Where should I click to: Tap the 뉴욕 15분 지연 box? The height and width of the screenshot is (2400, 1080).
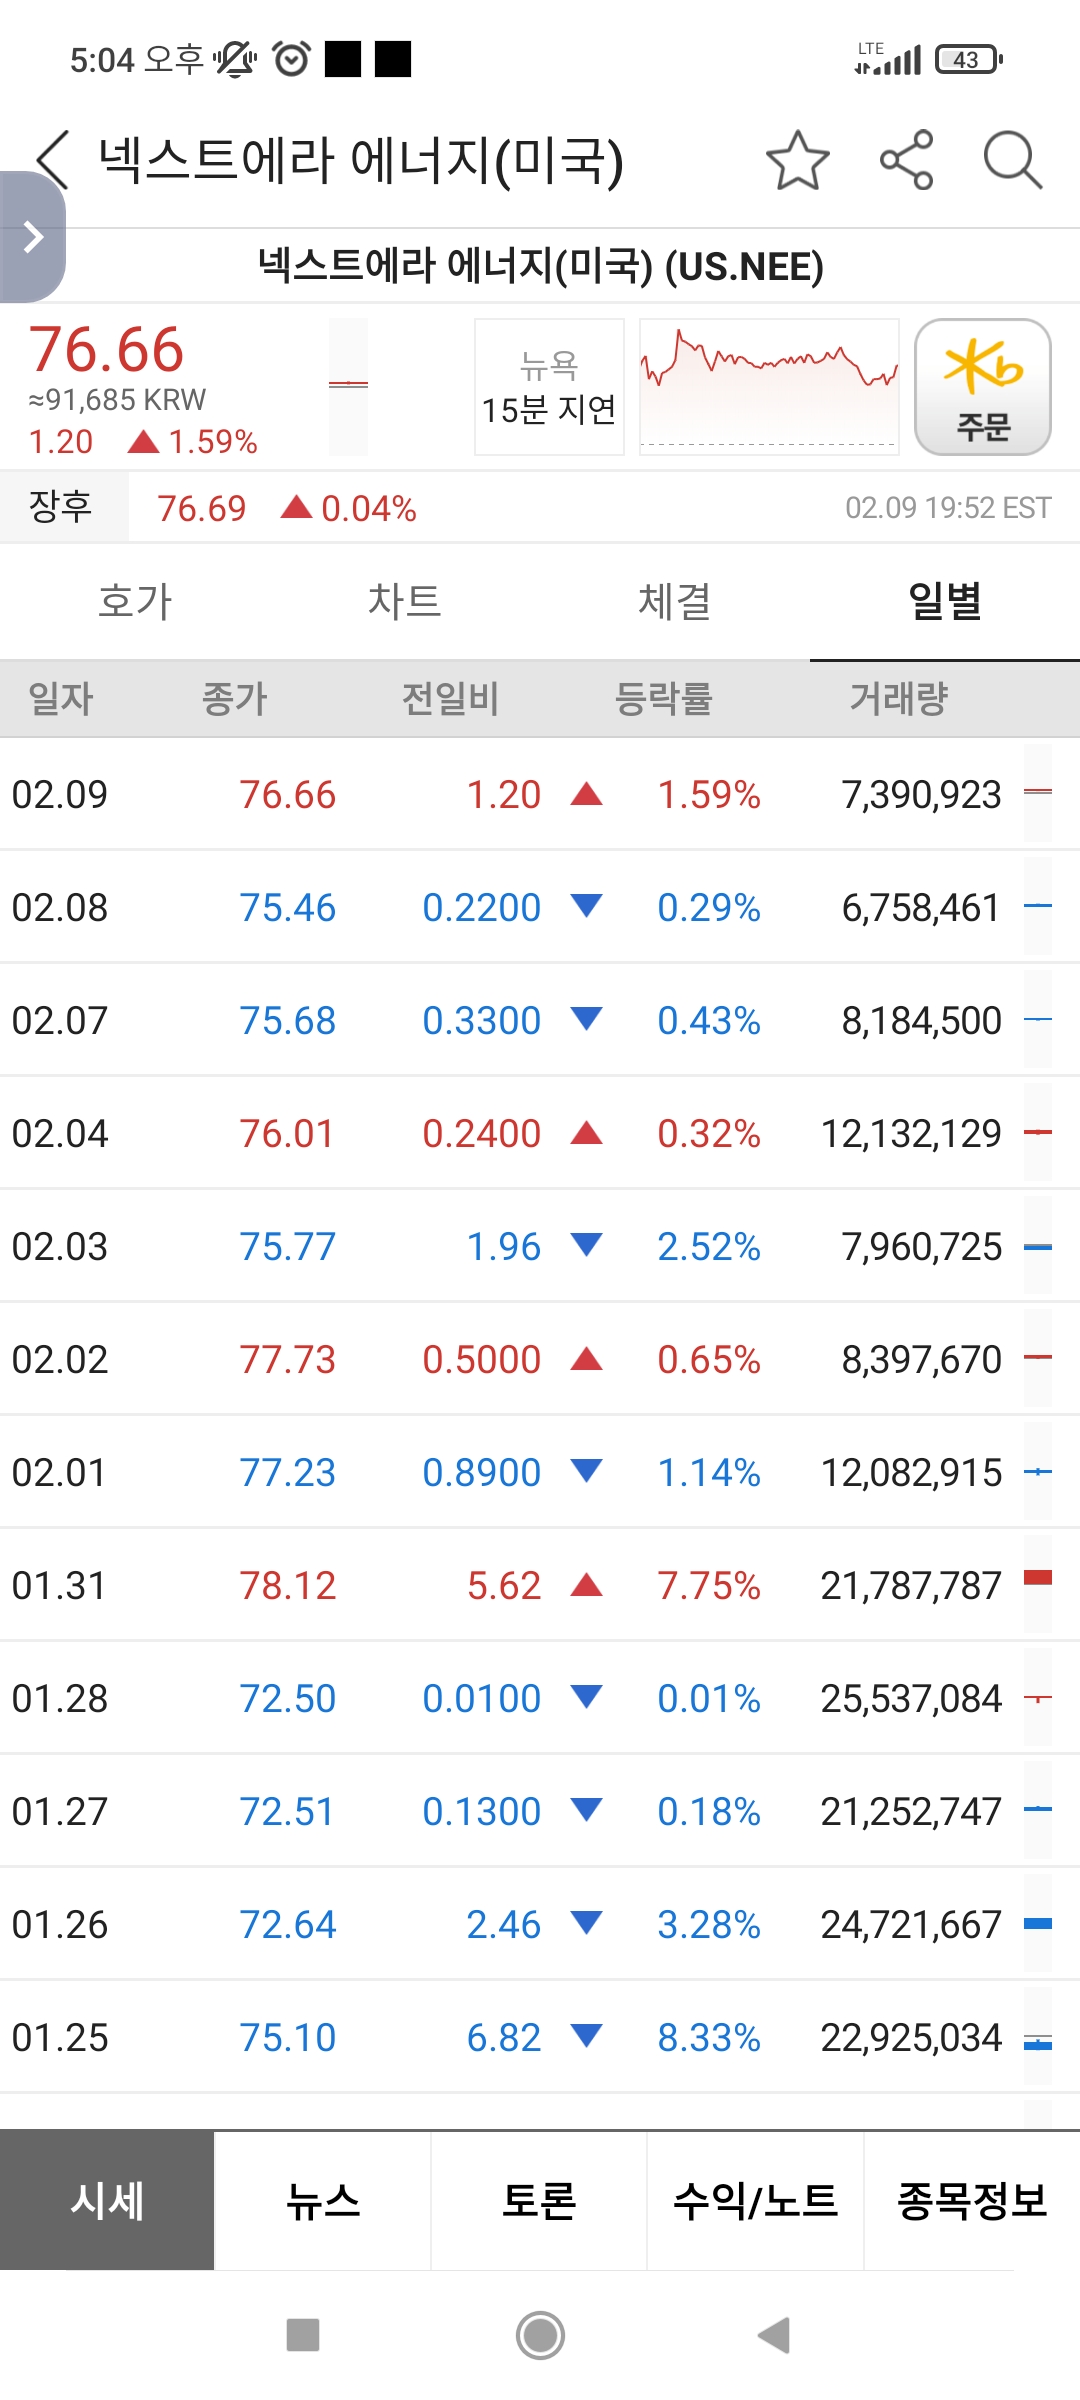coord(549,387)
